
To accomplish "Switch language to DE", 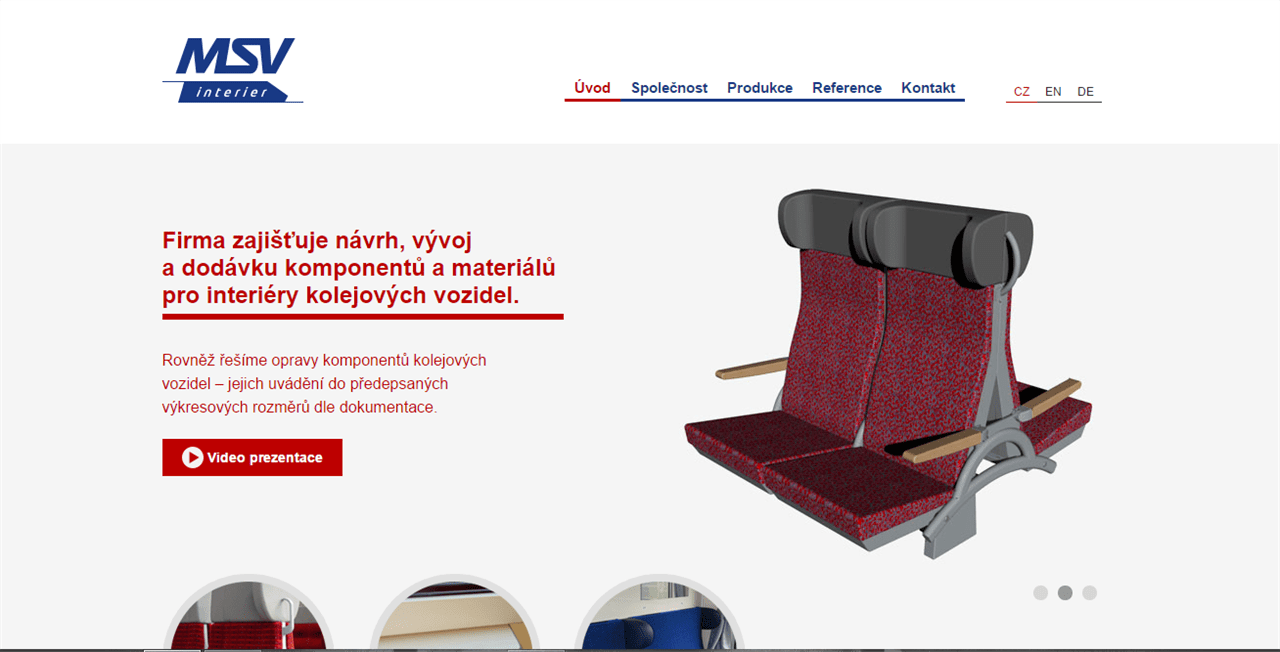I will (x=1085, y=91).
